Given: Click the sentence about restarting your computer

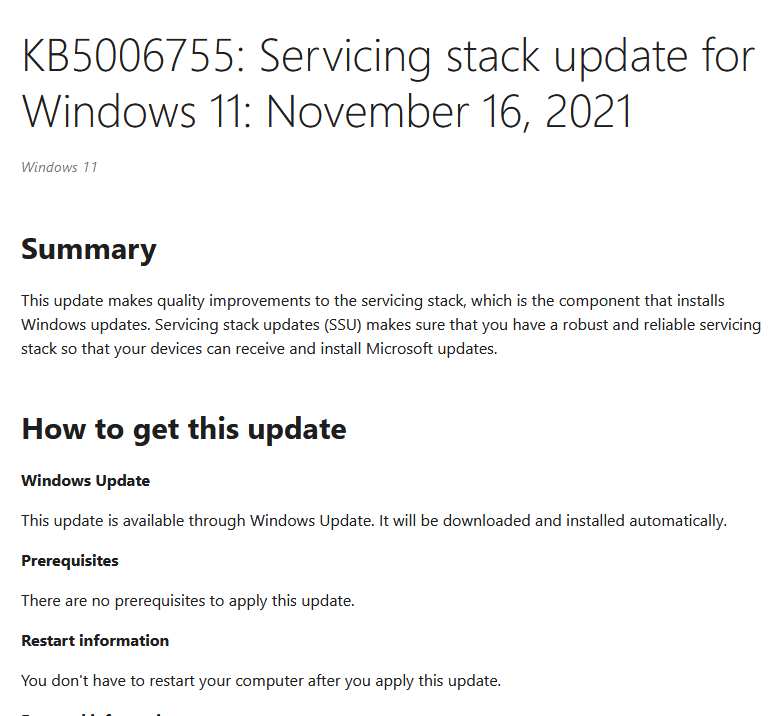Looking at the screenshot, I should pos(261,681).
